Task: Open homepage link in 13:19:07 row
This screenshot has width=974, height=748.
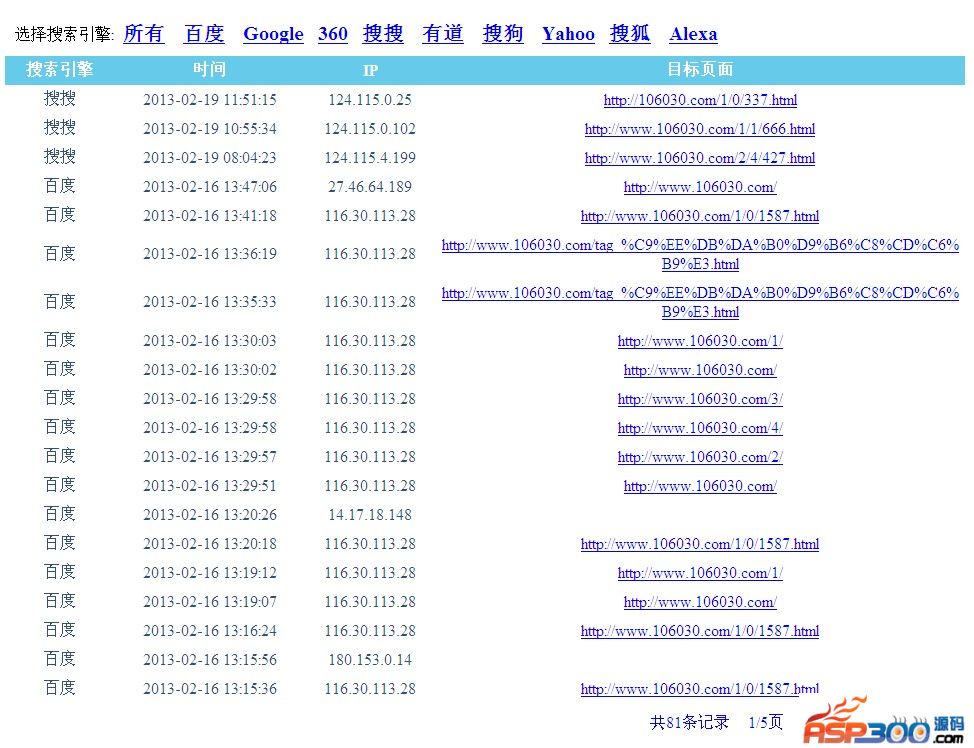Action: [700, 602]
